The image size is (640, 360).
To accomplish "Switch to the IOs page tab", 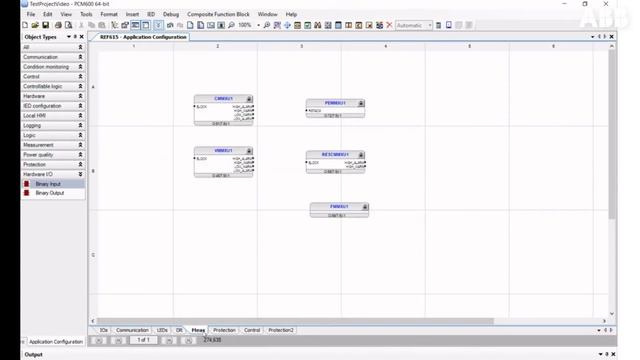I will [x=104, y=330].
